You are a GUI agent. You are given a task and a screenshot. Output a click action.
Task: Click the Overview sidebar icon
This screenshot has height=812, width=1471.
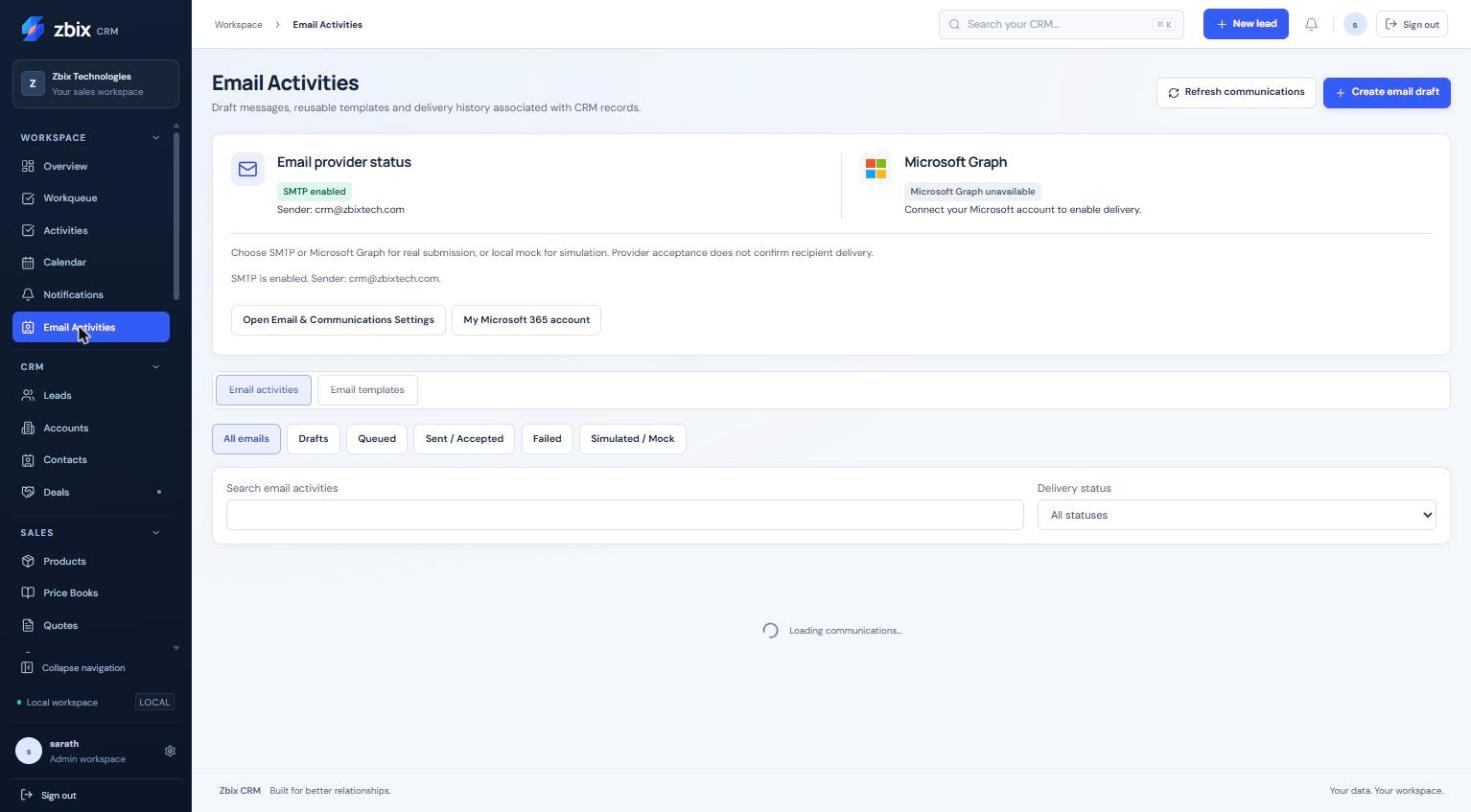tap(28, 166)
